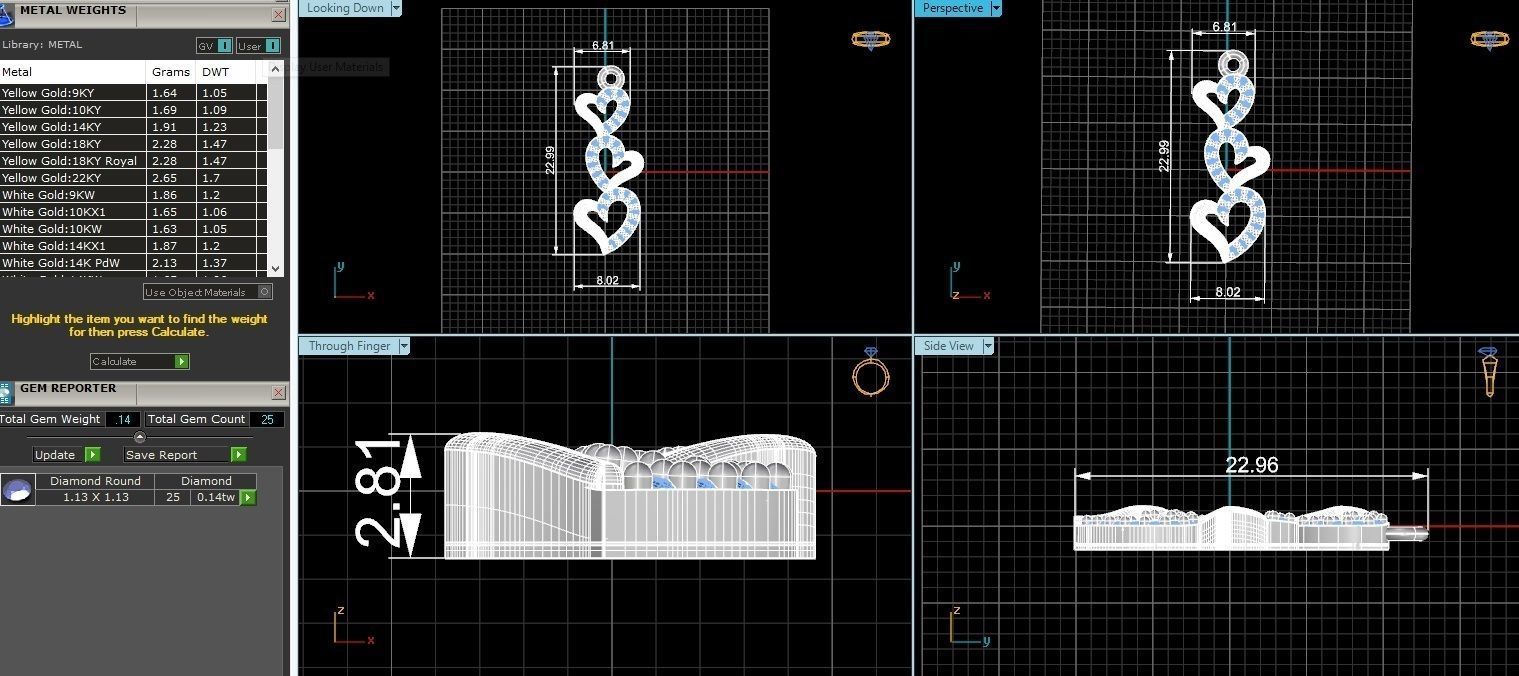1519x676 pixels.
Task: Select the White Gold:9KW row
Action: pos(133,195)
